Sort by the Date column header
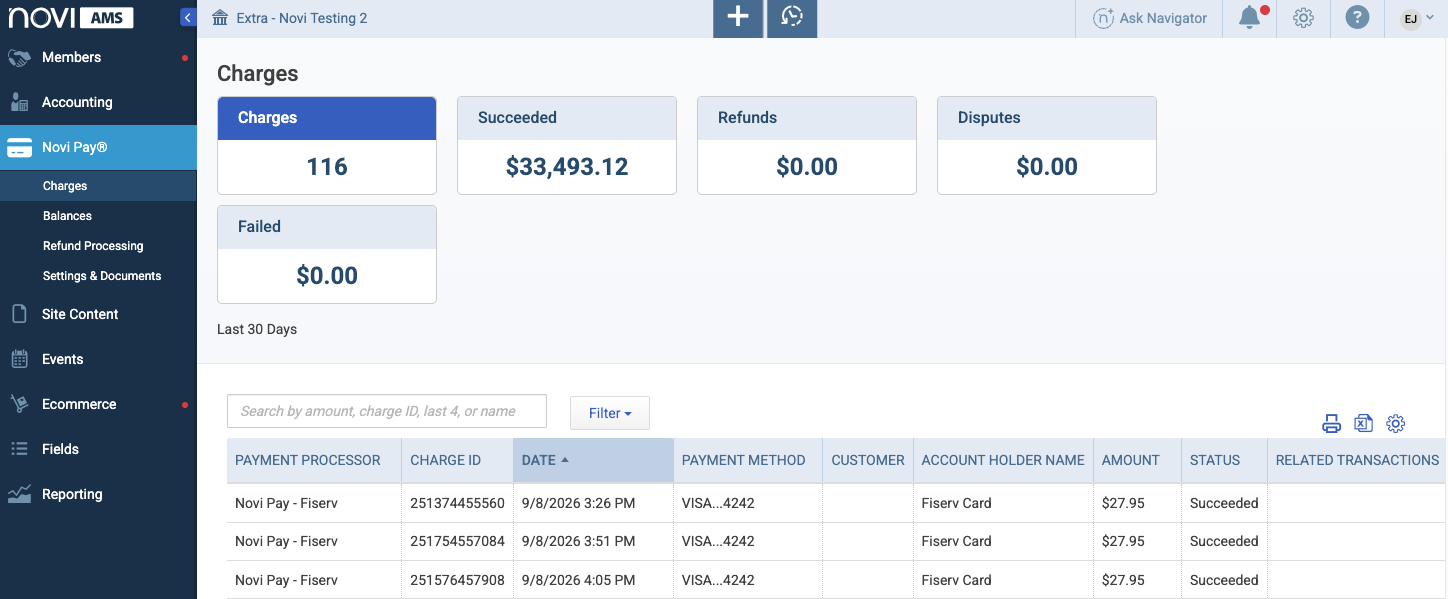 [x=593, y=460]
